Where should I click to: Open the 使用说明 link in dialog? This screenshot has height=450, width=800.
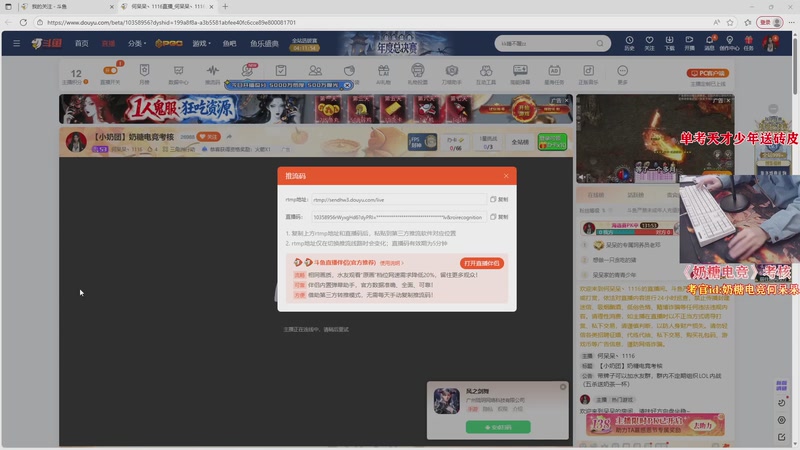click(391, 263)
